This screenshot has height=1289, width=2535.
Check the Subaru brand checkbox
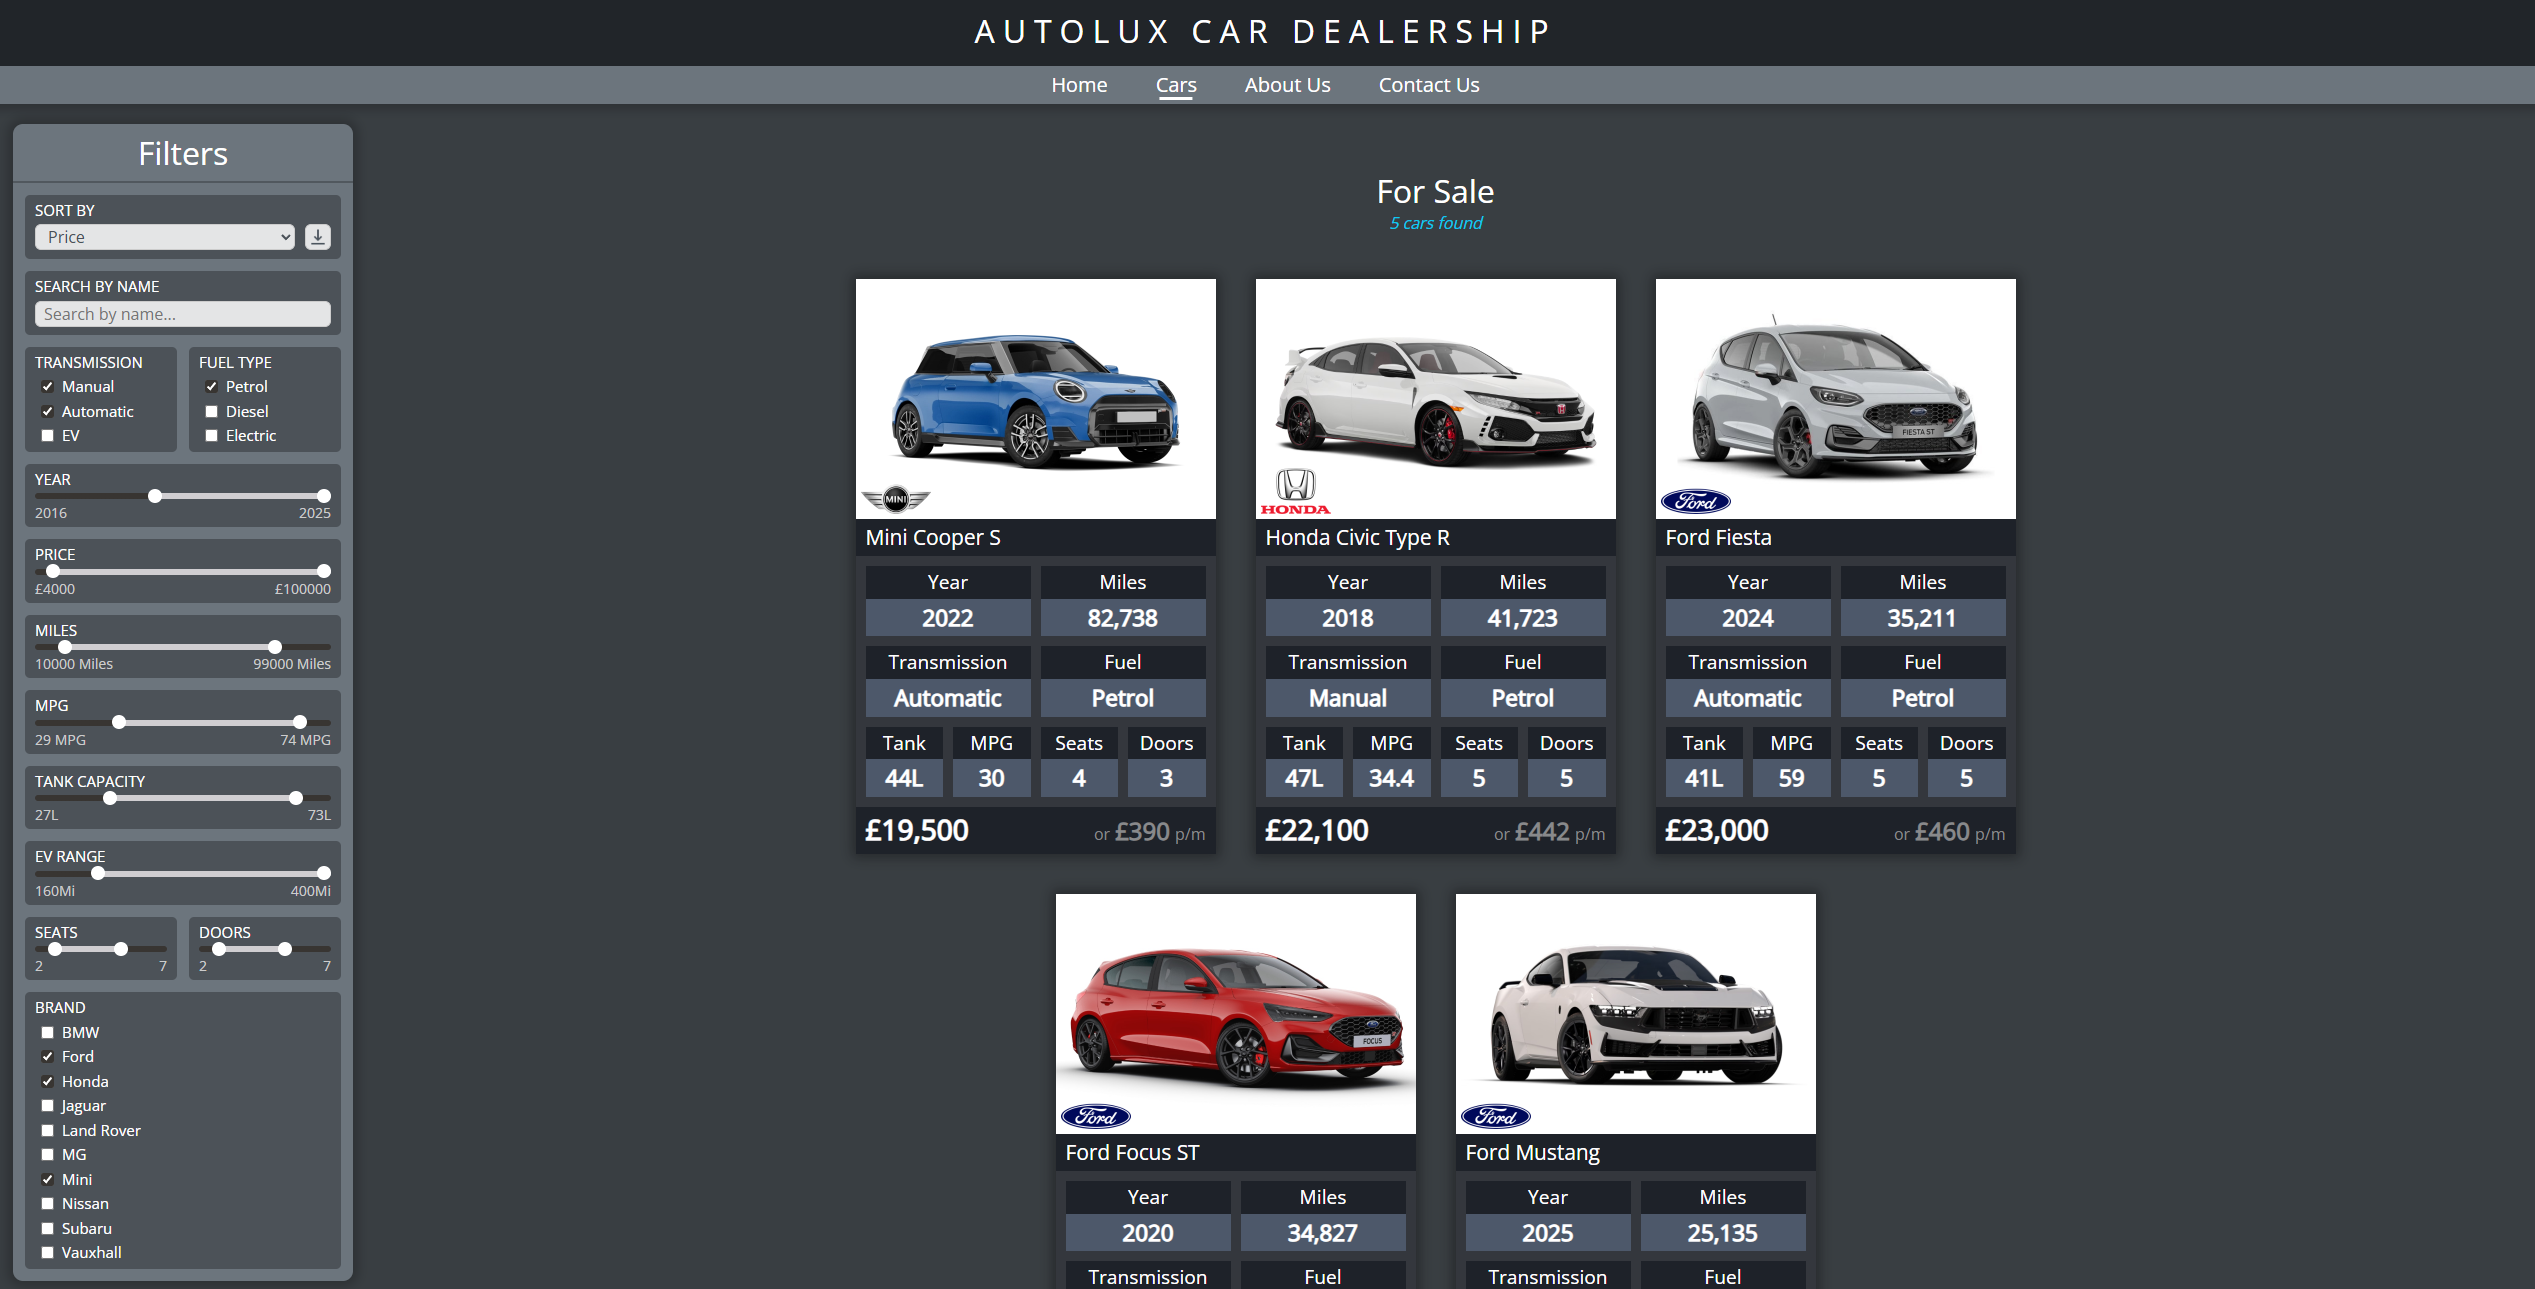click(47, 1229)
